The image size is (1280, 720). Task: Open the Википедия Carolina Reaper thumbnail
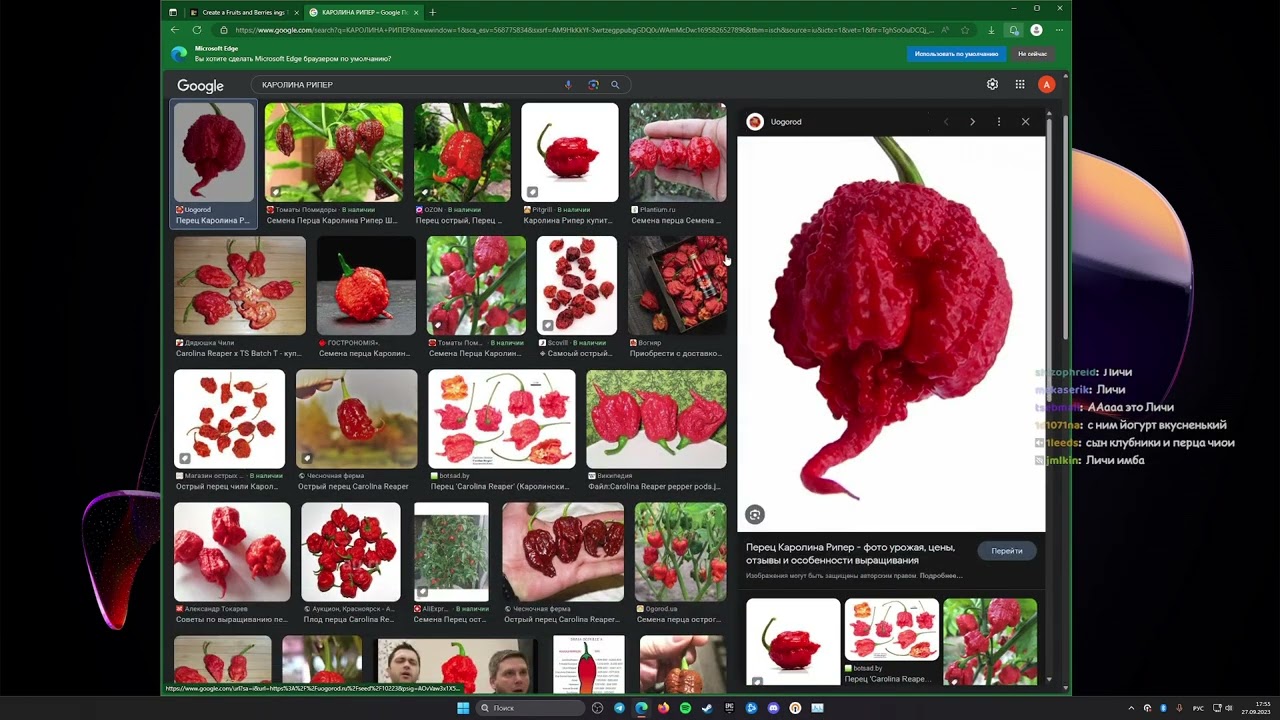click(x=656, y=419)
